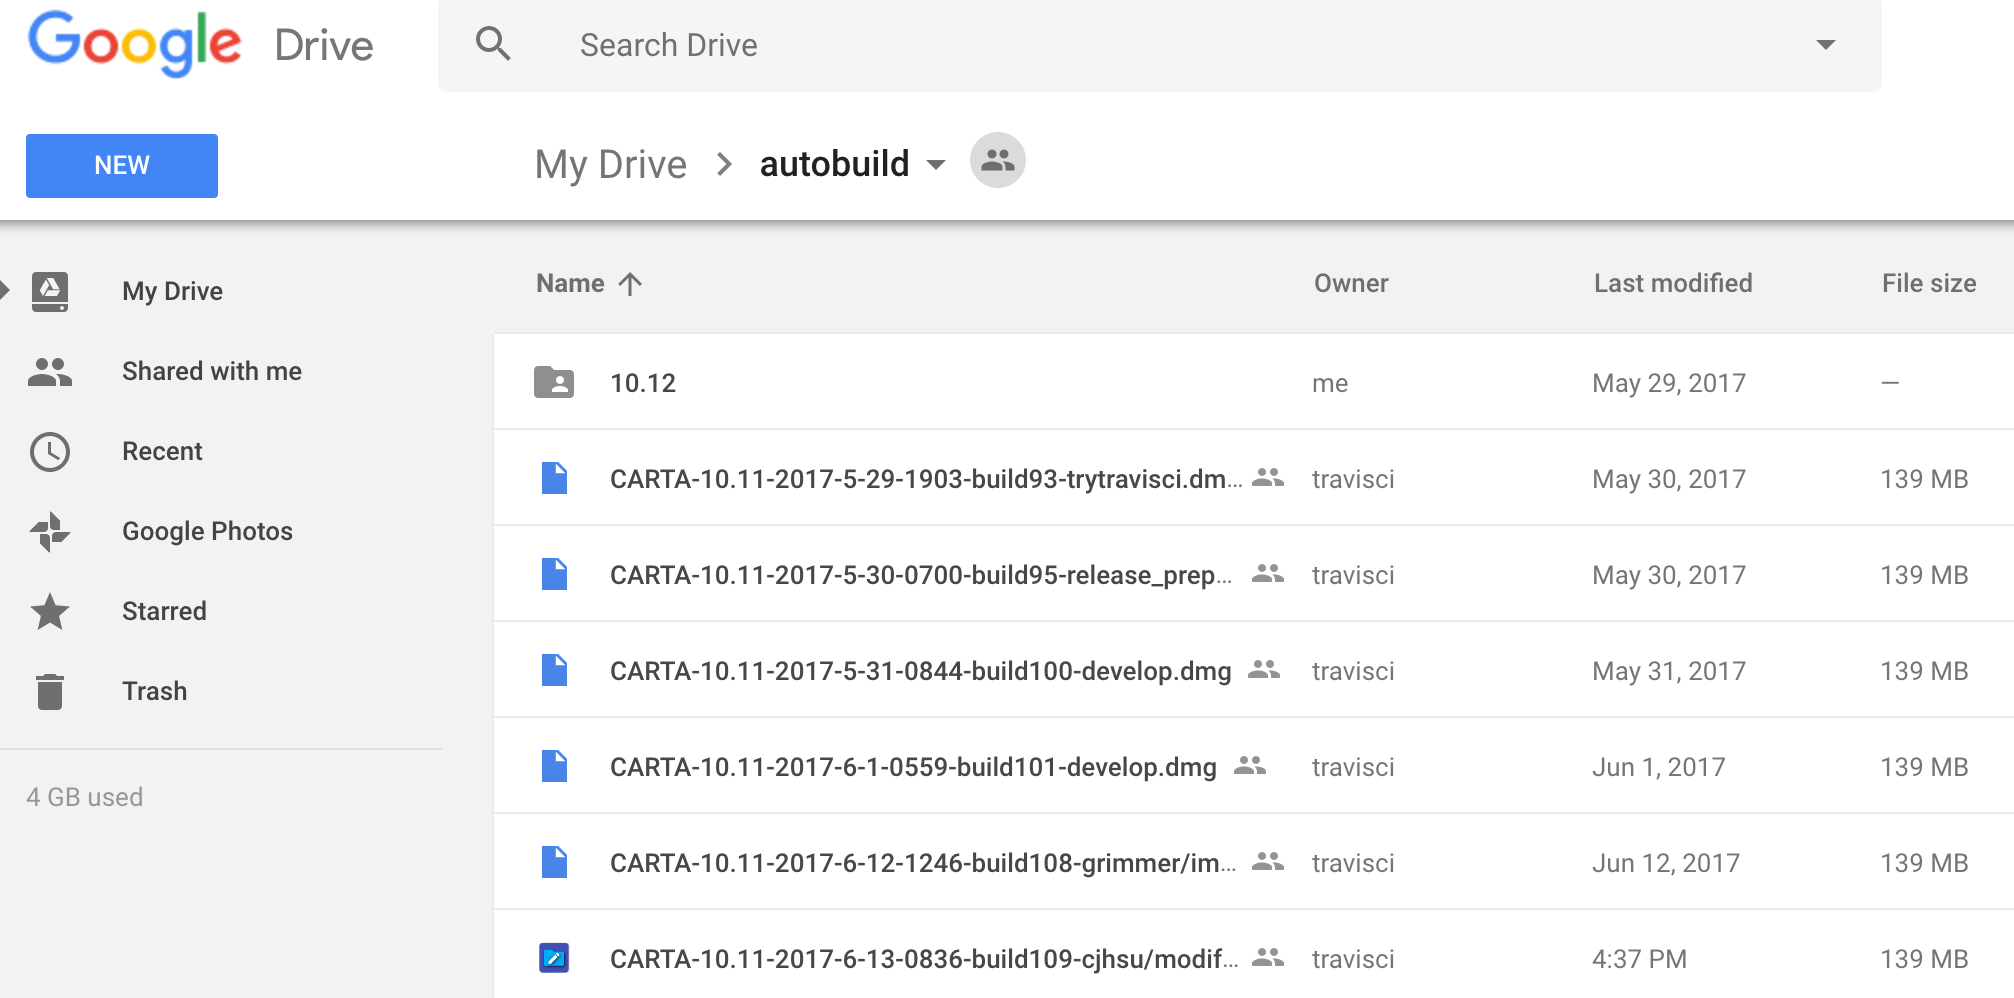
Task: Go to My Drive in breadcrumb
Action: pyautogui.click(x=610, y=164)
